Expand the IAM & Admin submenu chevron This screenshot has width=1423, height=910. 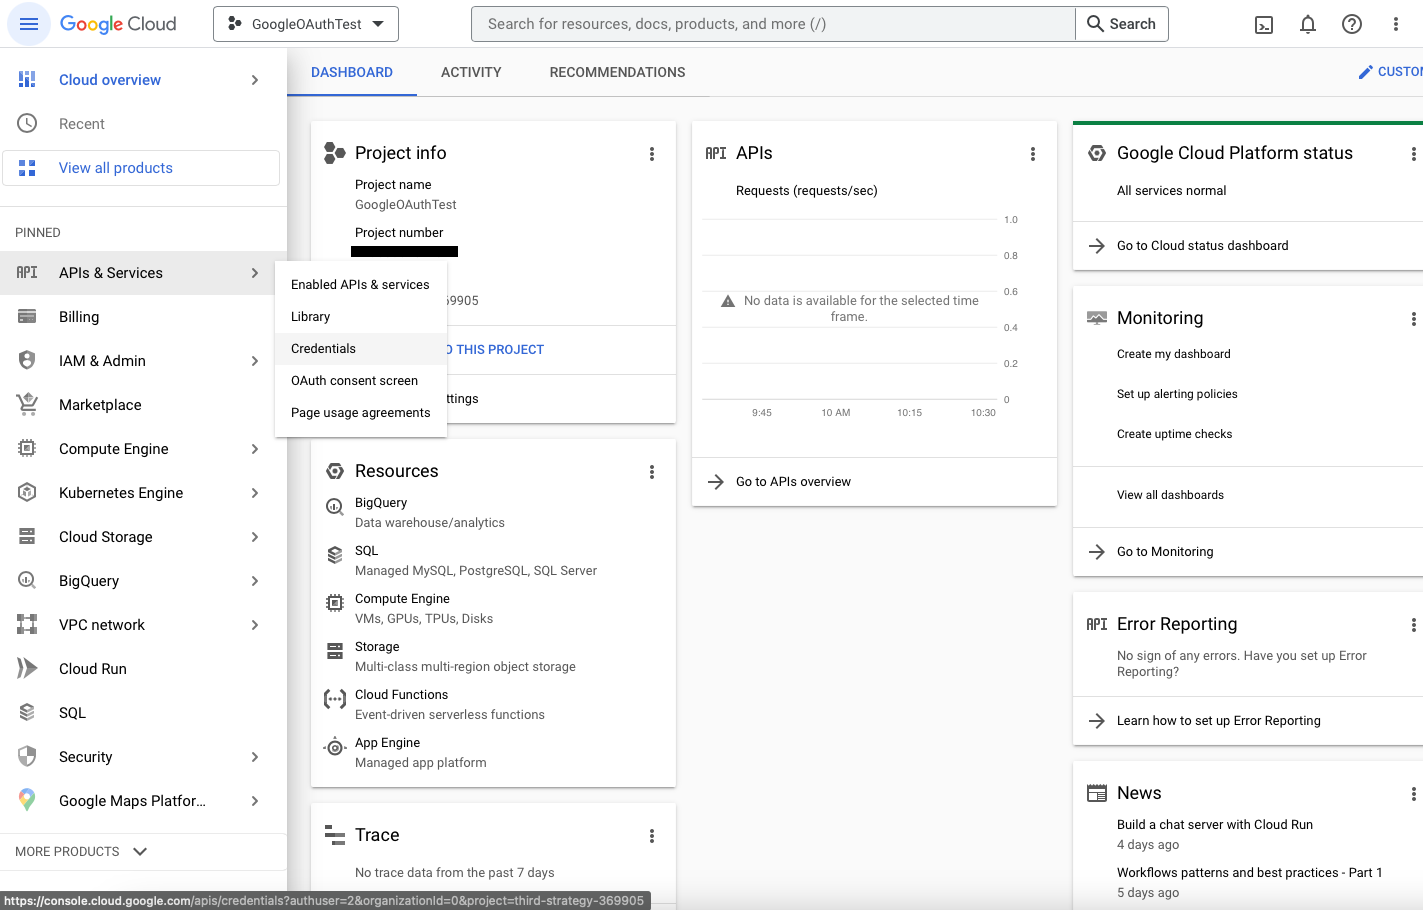coord(255,361)
